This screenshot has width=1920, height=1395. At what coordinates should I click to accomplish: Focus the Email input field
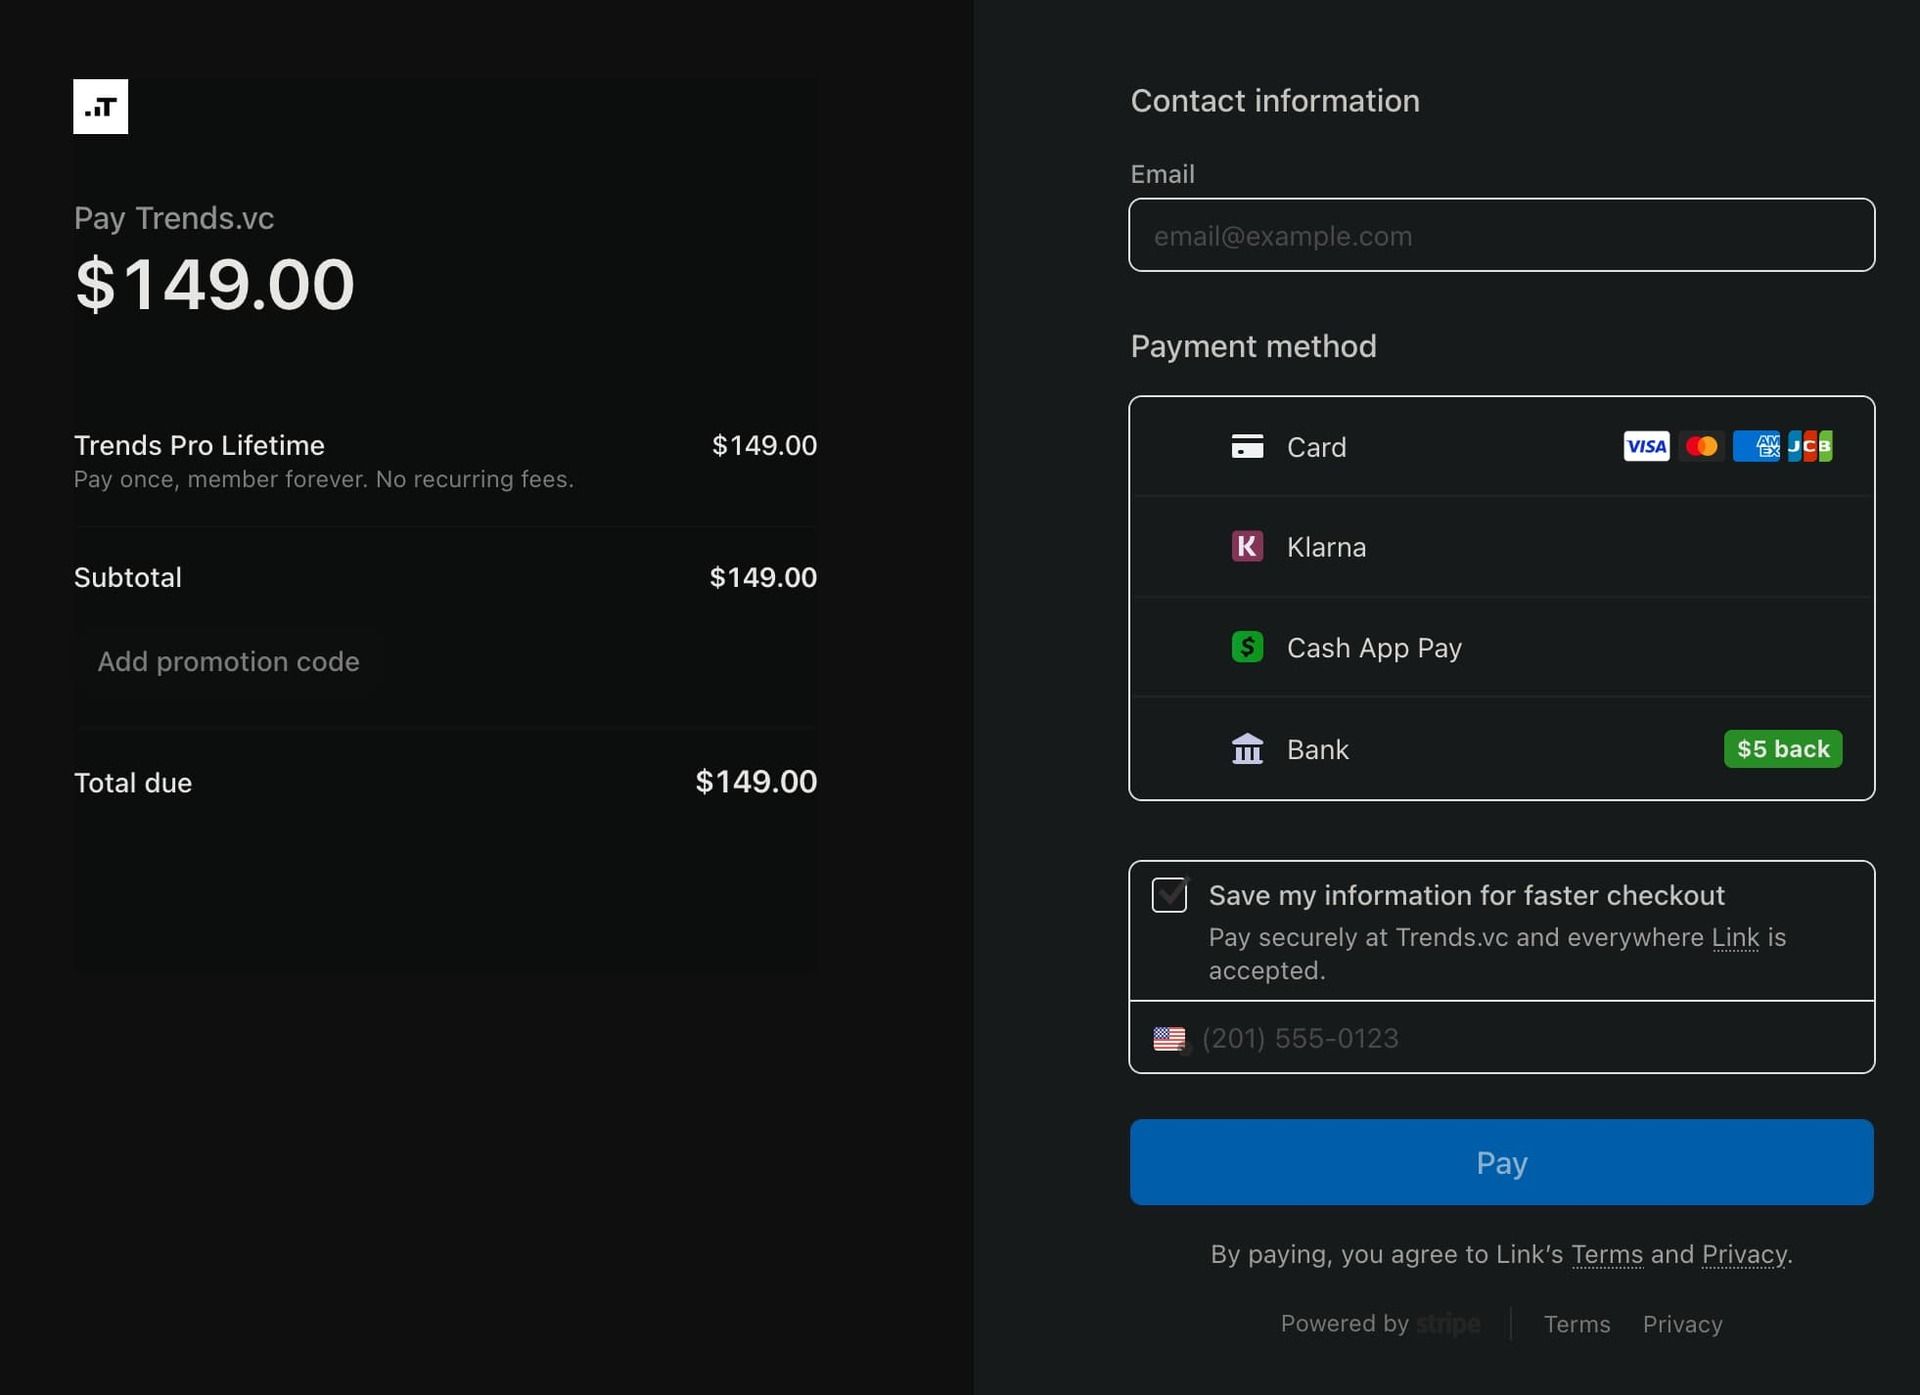point(1501,235)
